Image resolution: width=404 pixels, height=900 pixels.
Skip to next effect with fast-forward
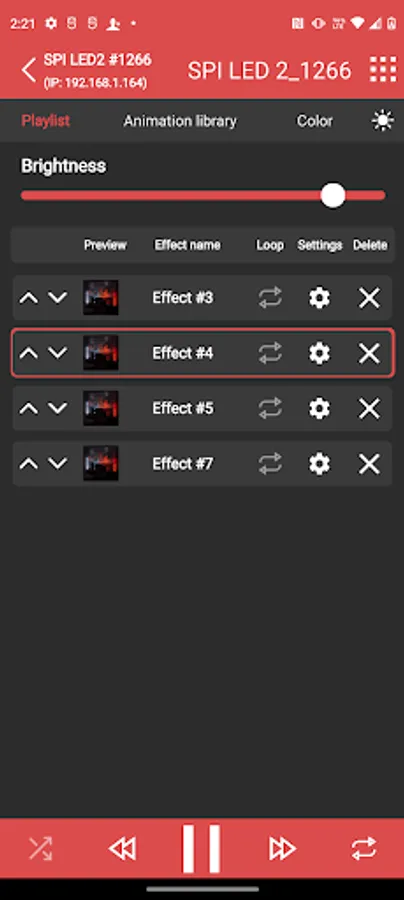coord(282,848)
